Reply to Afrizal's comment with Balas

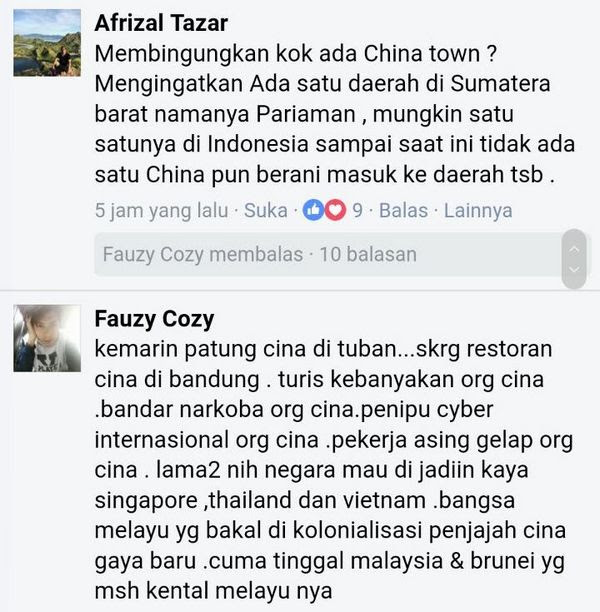click(403, 211)
